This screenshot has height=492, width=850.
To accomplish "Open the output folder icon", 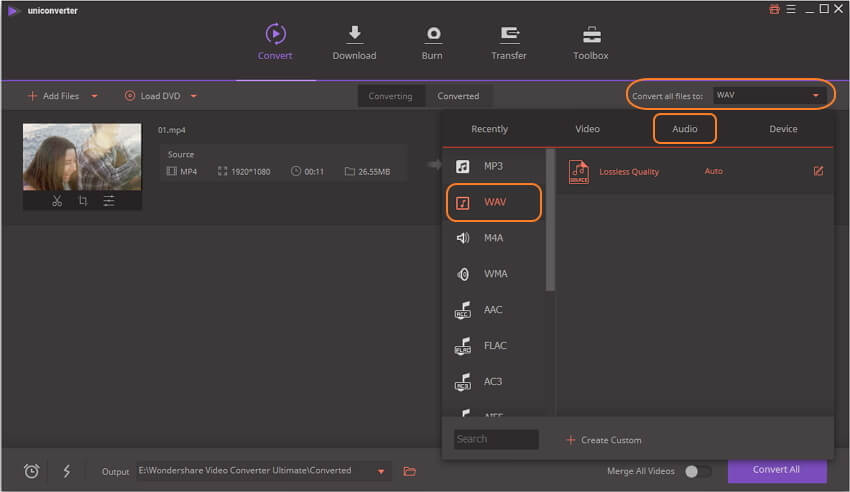I will point(410,471).
